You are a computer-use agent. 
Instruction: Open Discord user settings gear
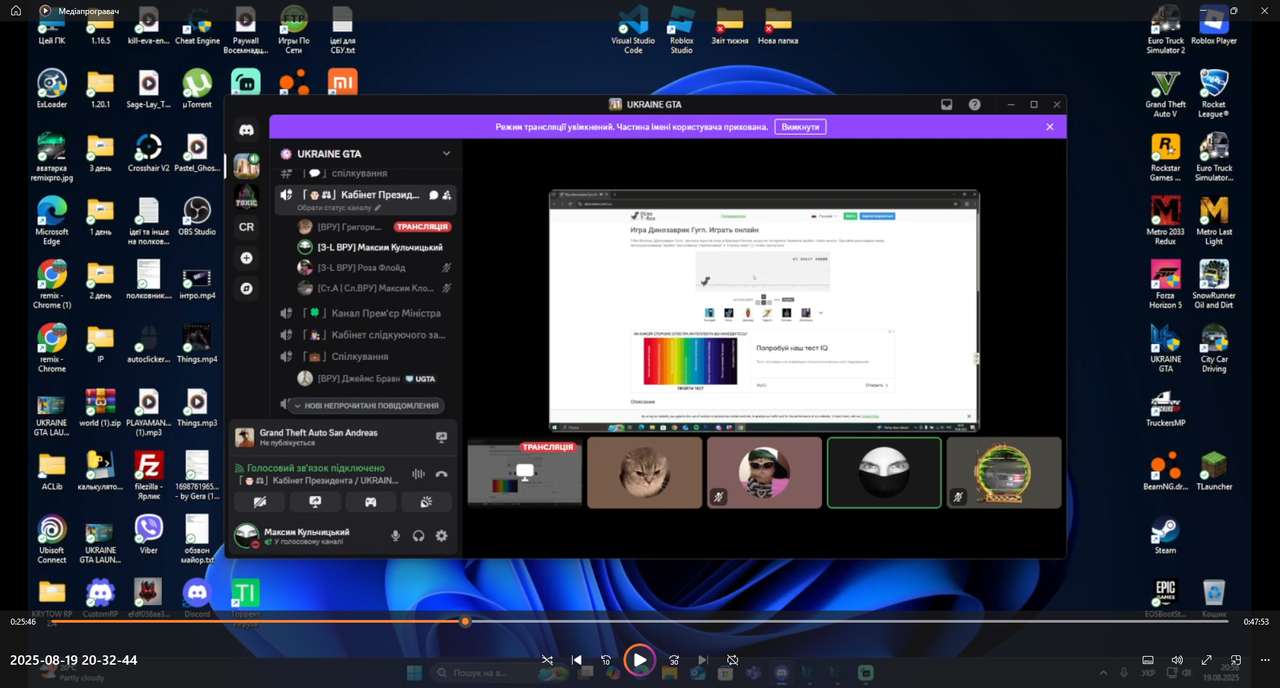(441, 536)
